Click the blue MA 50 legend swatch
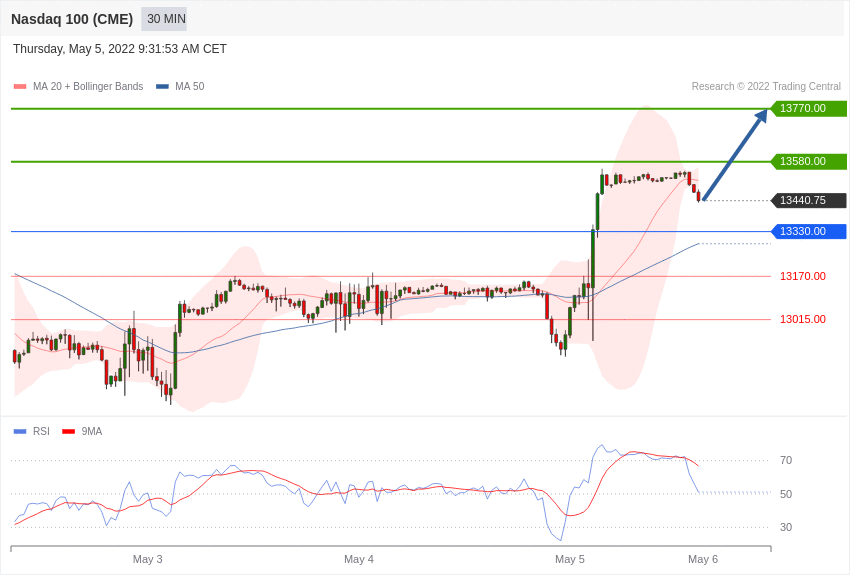The width and height of the screenshot is (850, 576). point(163,87)
